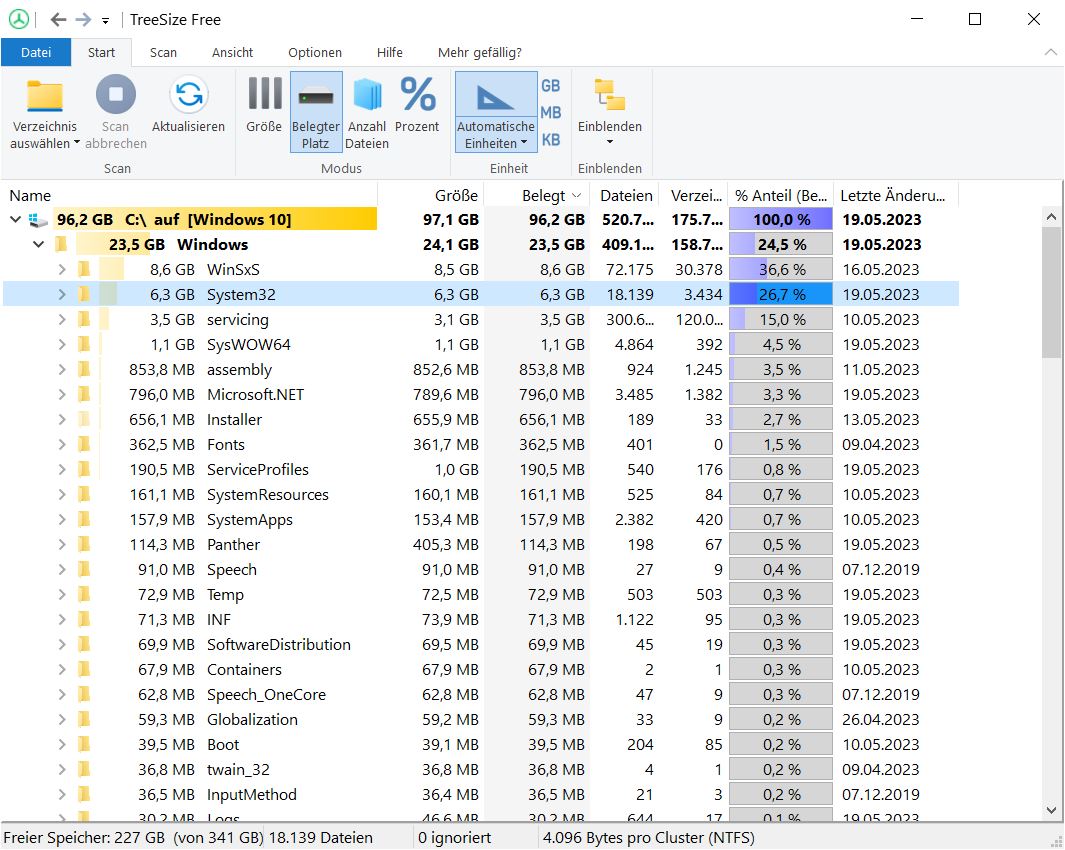This screenshot has height=850, width=1065.
Task: Open the quick access toolbar dropdown arrow
Action: [105, 21]
